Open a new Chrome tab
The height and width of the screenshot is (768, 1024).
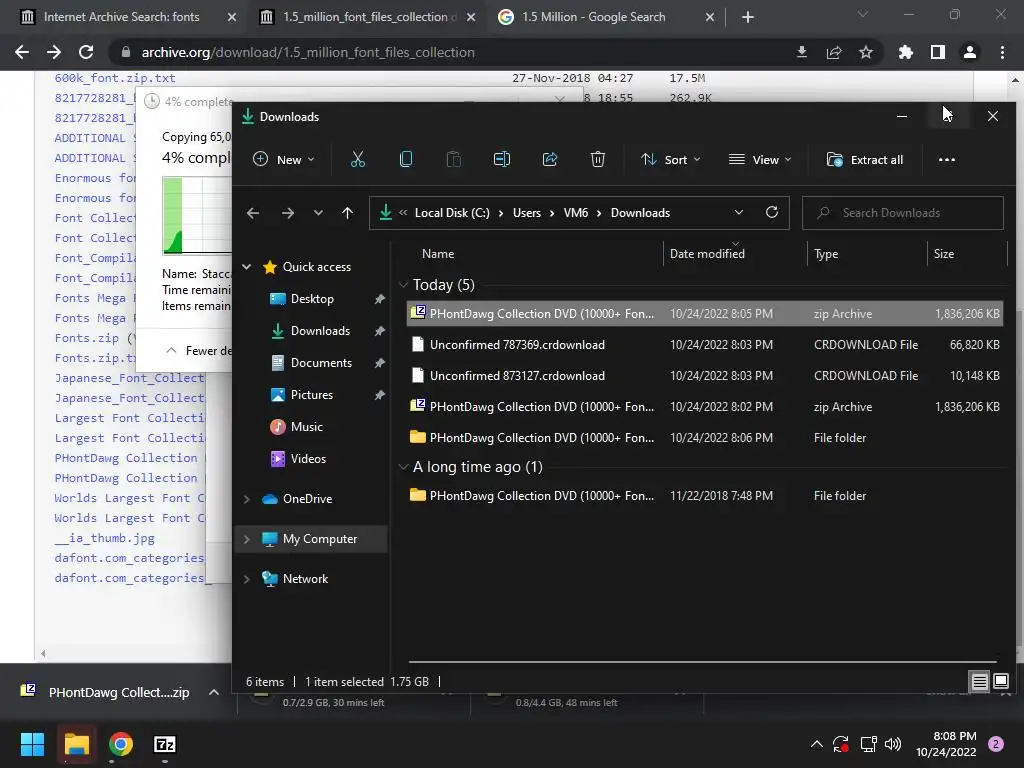coord(748,17)
